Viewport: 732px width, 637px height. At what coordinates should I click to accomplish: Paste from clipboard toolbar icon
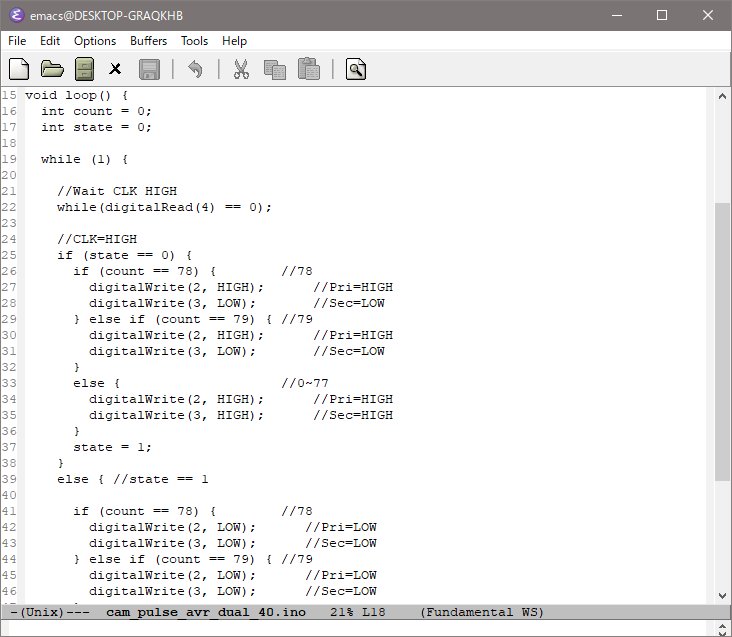click(309, 69)
